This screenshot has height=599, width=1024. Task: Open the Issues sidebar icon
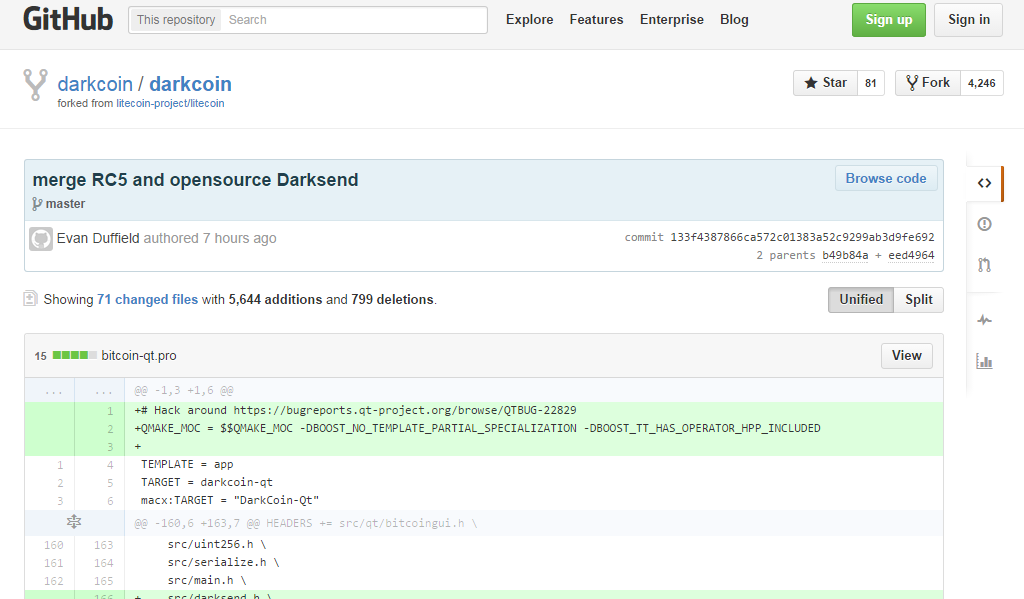(984, 224)
